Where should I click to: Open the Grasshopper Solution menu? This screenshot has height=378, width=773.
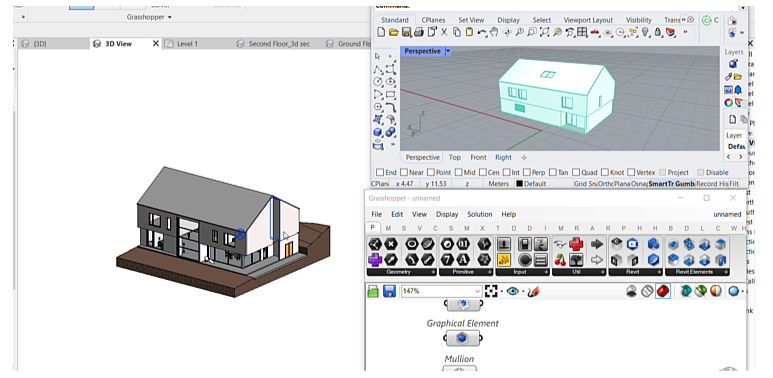[480, 214]
